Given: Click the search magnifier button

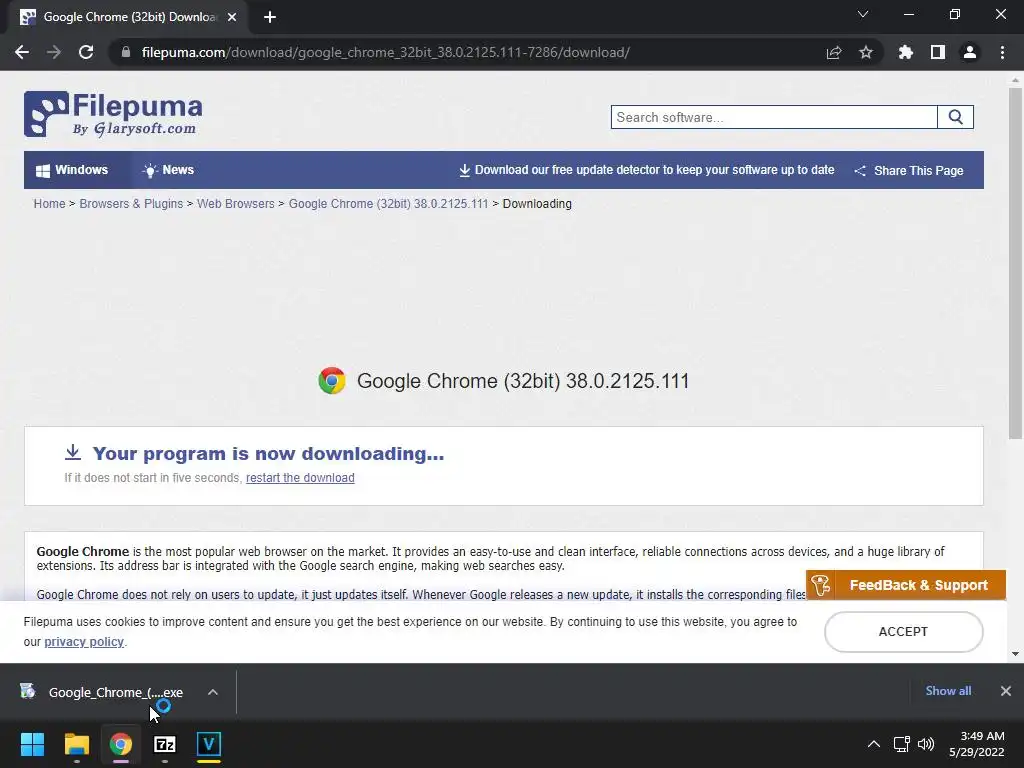Looking at the screenshot, I should point(955,117).
